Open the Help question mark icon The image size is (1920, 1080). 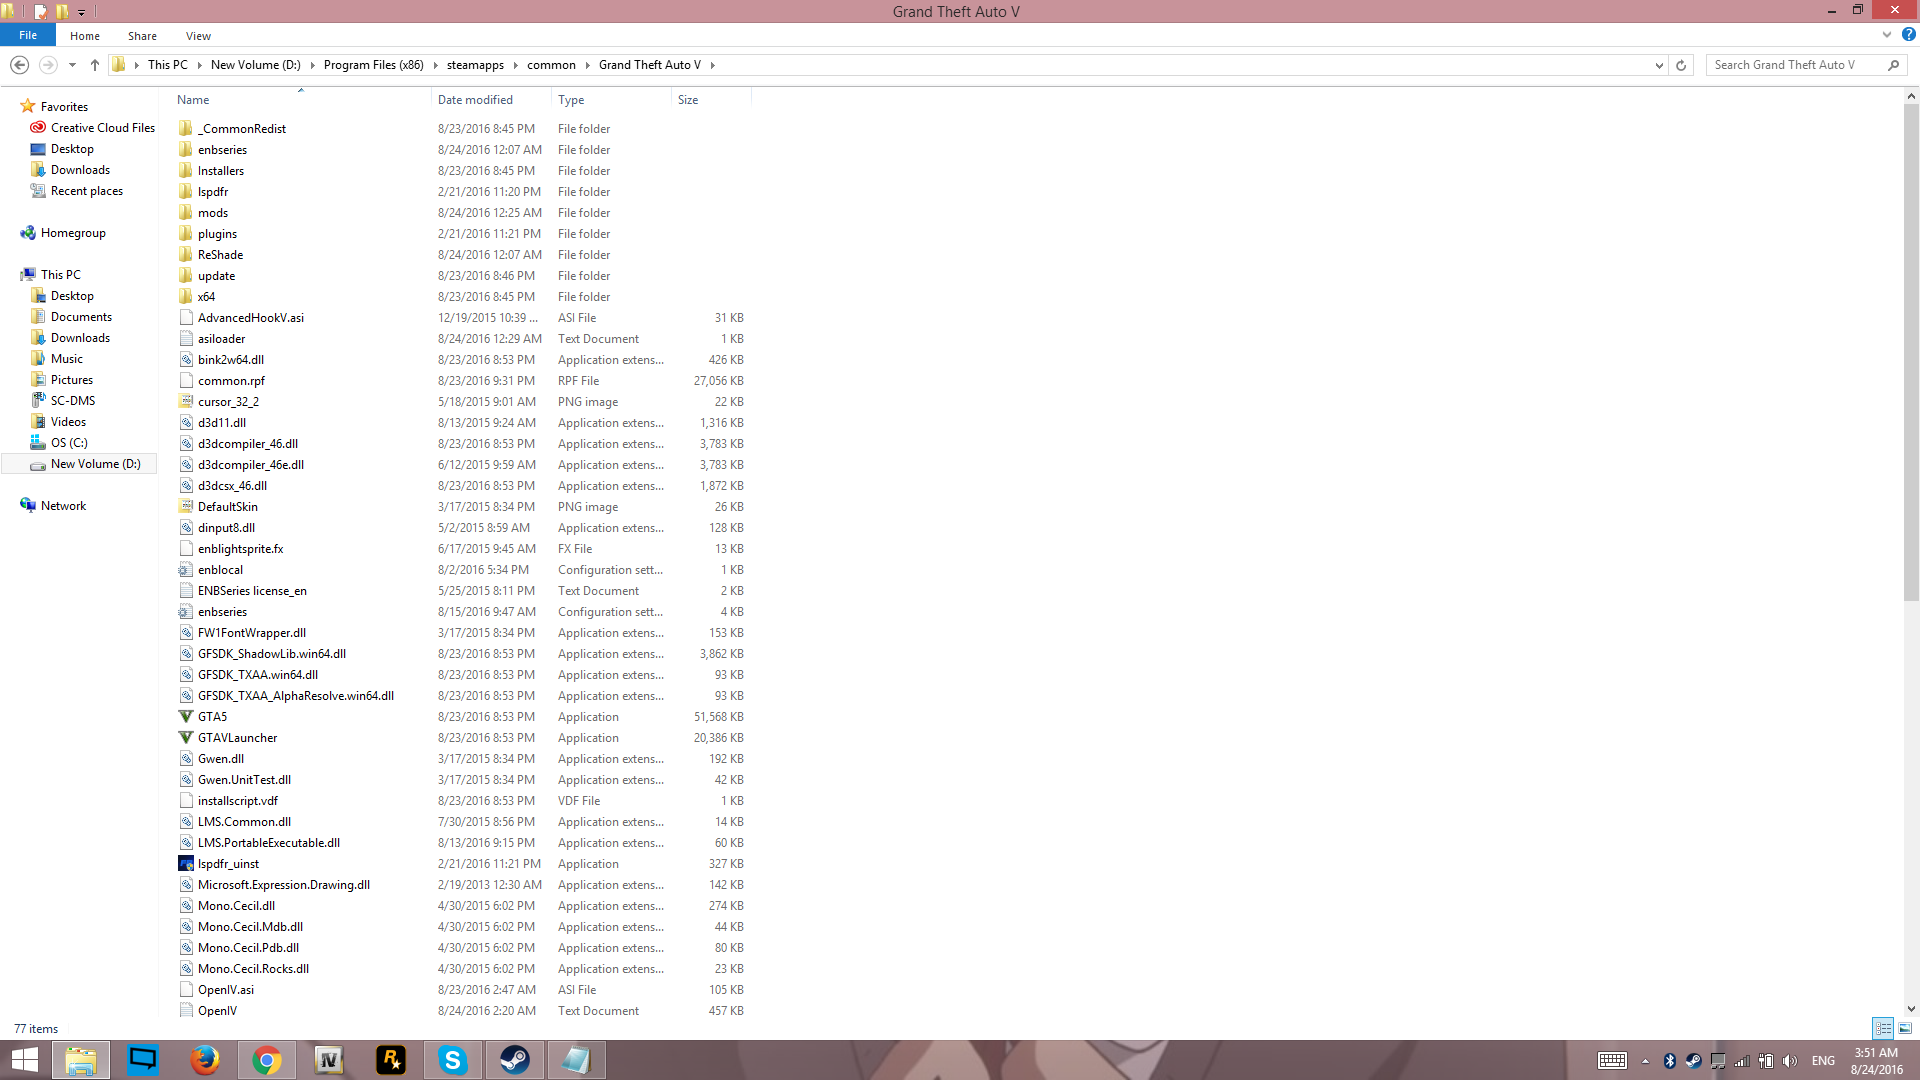click(x=1908, y=34)
